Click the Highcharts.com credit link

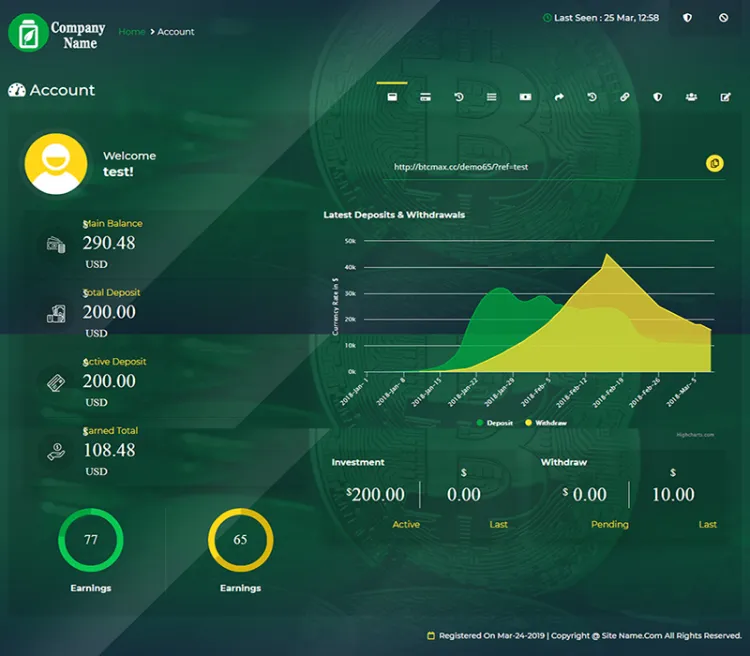click(x=695, y=435)
